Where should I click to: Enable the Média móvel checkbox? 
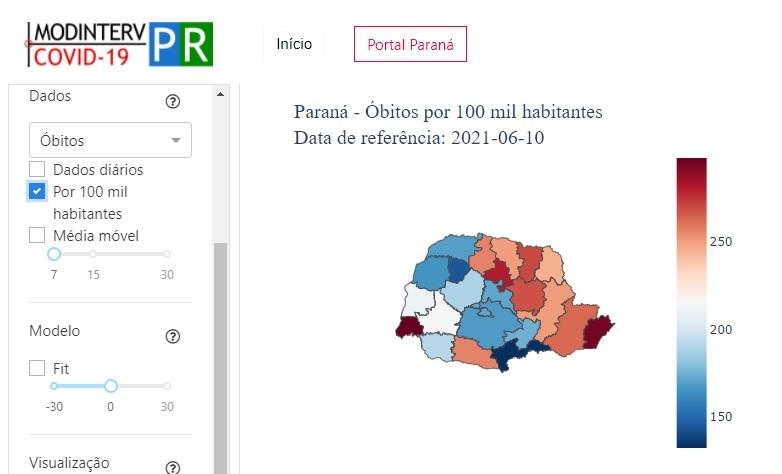point(37,235)
